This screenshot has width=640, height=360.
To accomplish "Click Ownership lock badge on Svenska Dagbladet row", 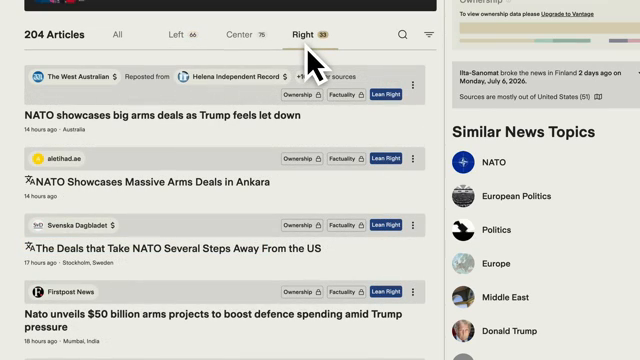I will coord(302,225).
